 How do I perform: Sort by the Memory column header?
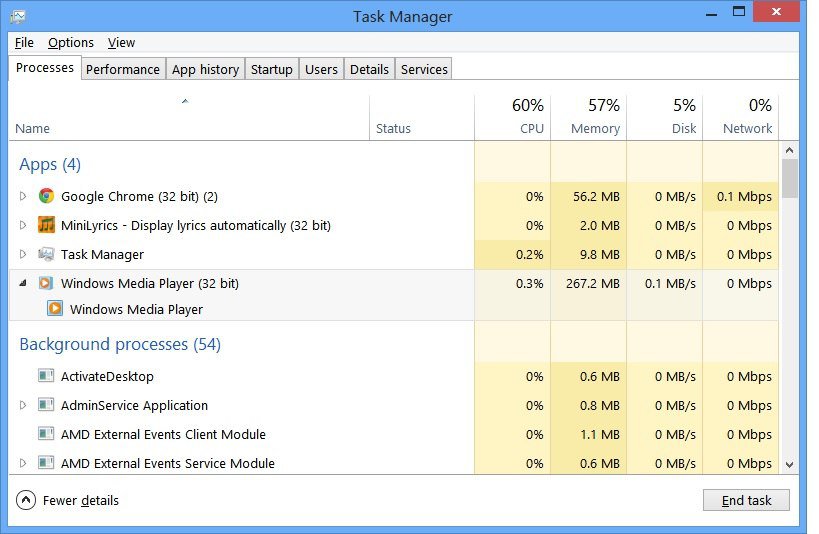589,118
